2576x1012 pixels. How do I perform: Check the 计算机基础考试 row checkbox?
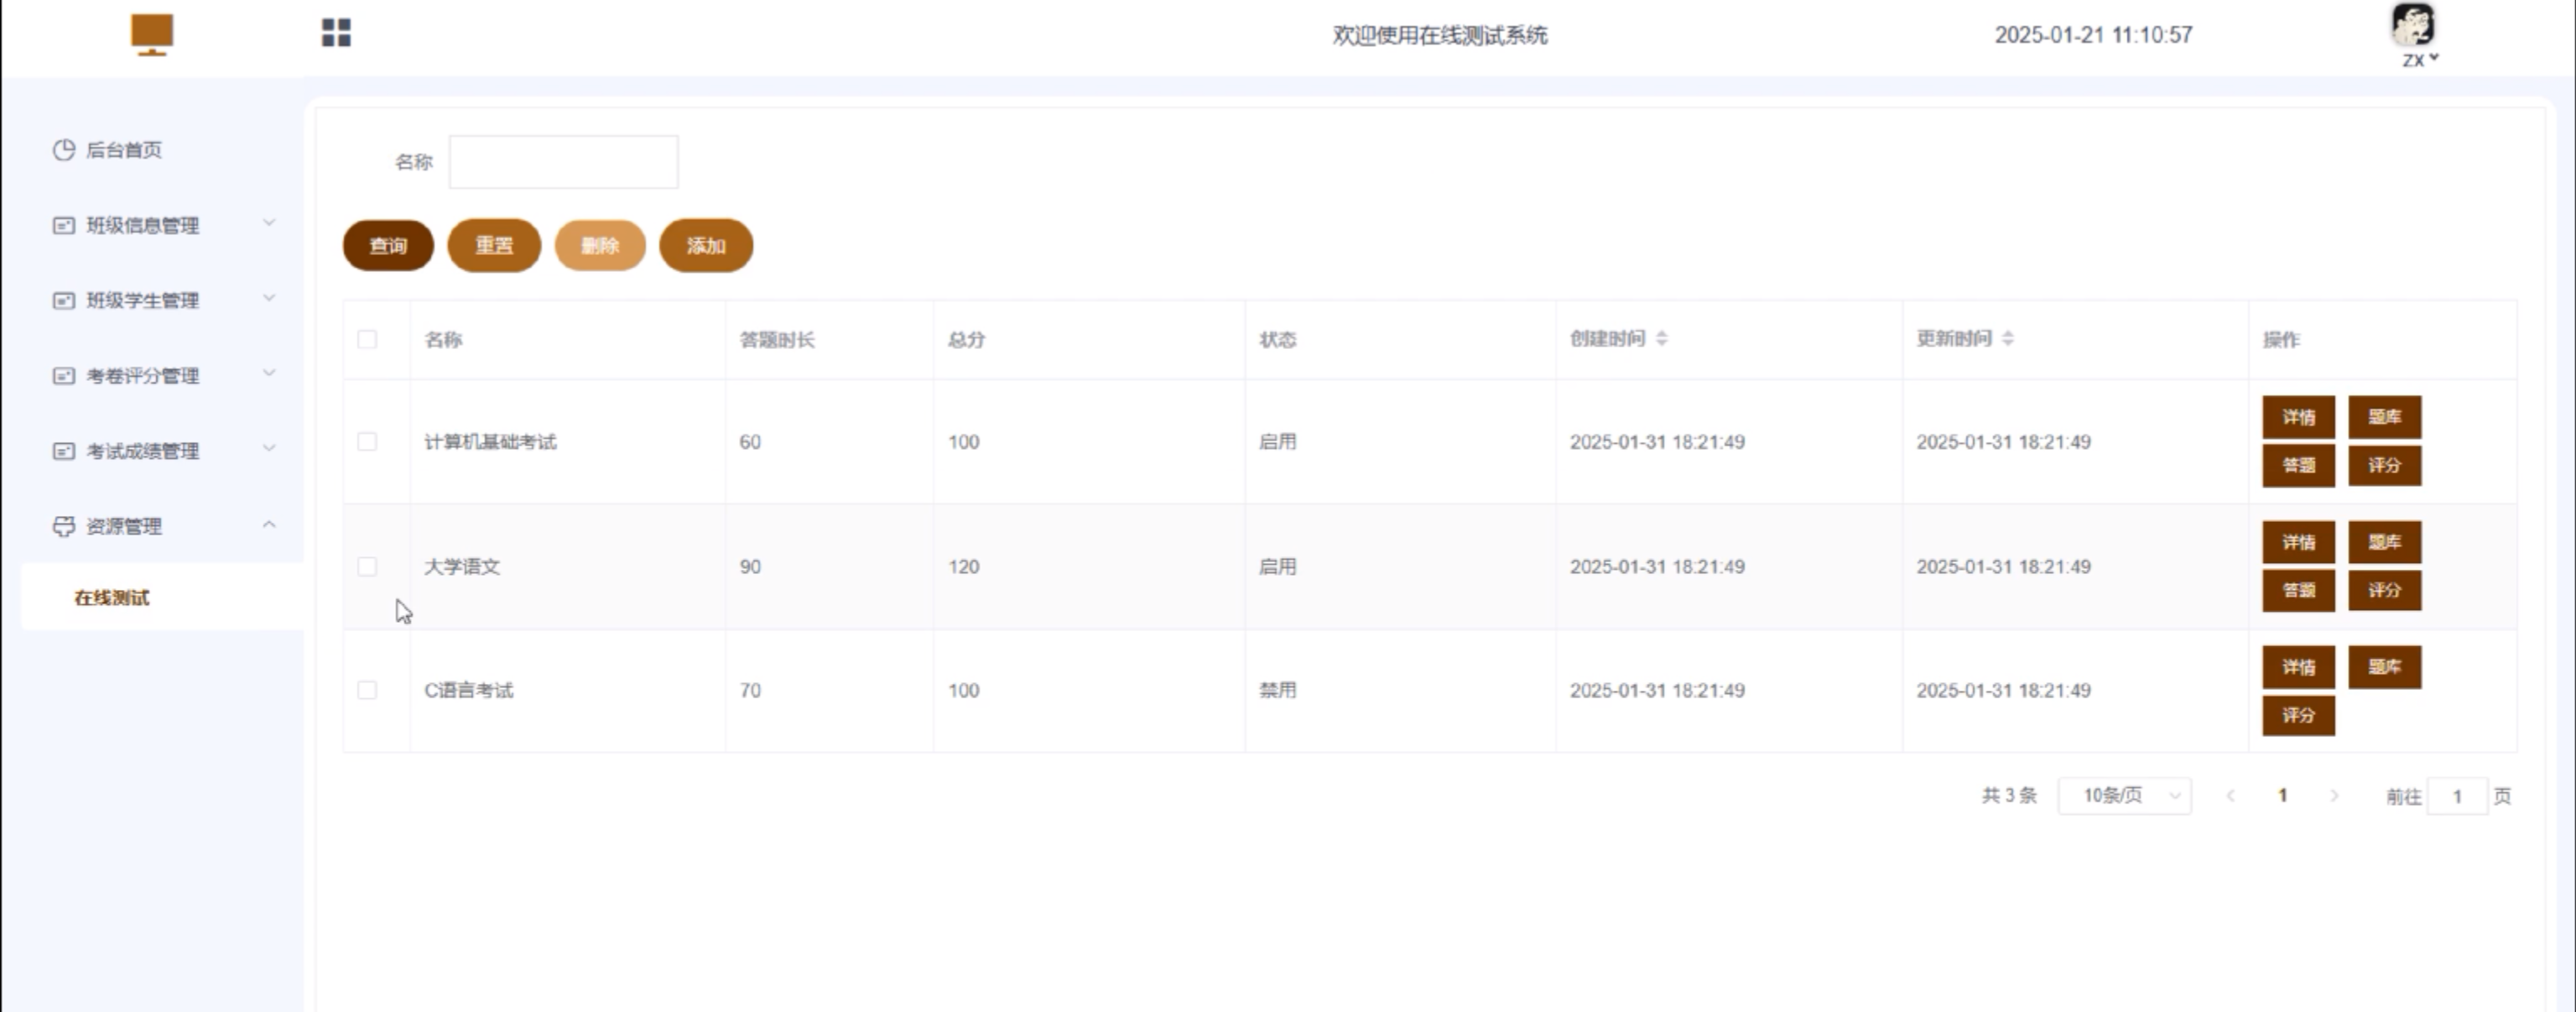pyautogui.click(x=367, y=442)
